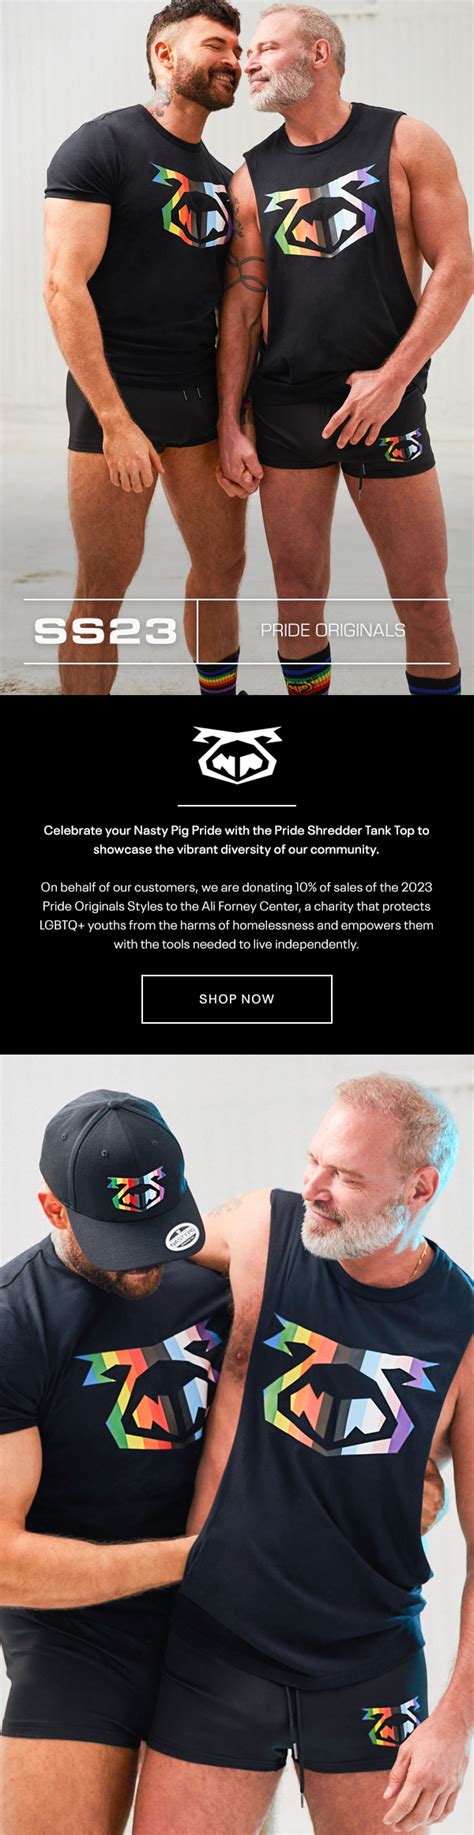This screenshot has height=1835, width=474.
Task: Select the 'Celebrate your Nasty Pig Pride' headline
Action: (237, 840)
